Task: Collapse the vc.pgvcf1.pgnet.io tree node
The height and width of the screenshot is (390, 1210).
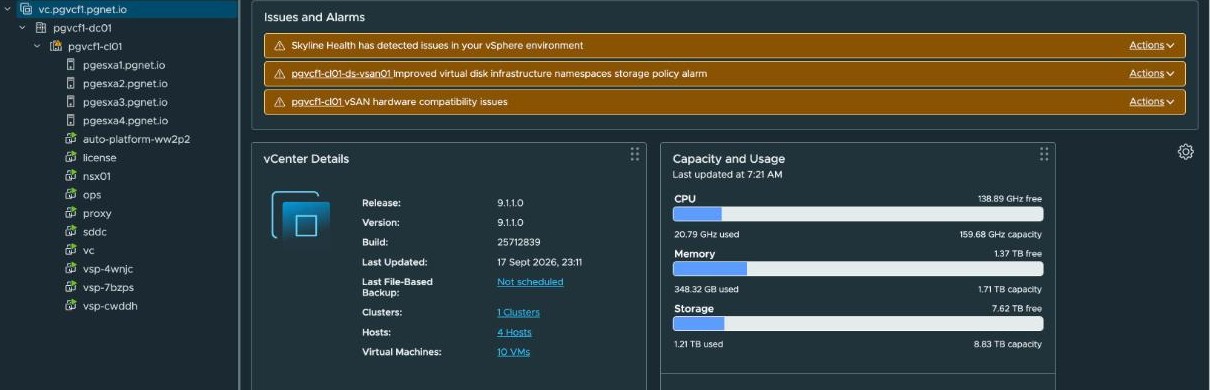Action: tap(8, 9)
